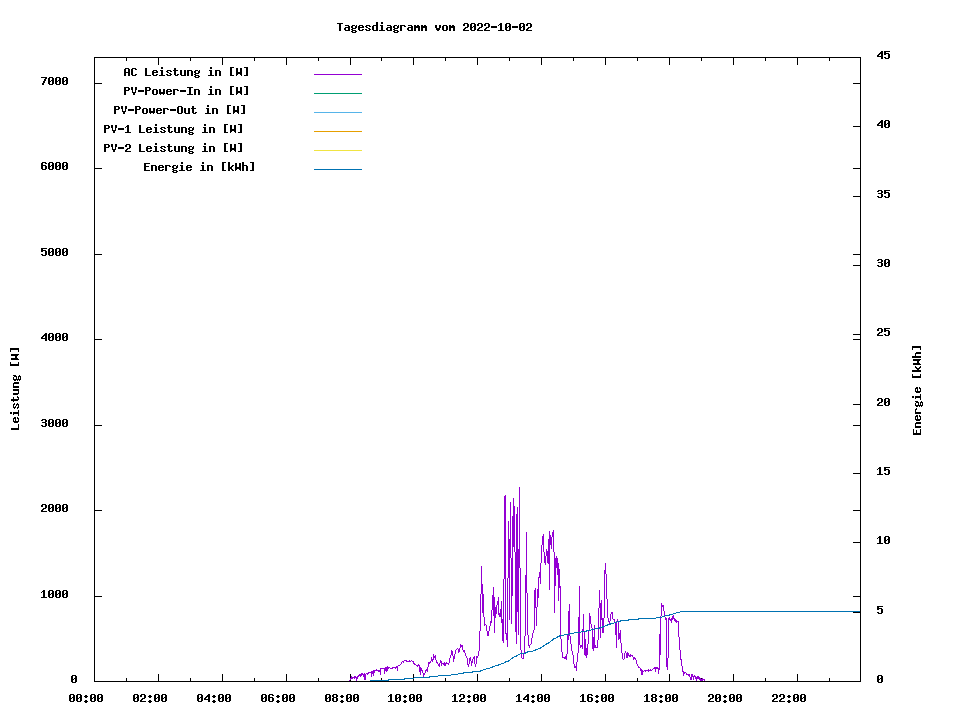Click the yellow PV-2 legend line sample
Image resolution: width=960 pixels, height=720 pixels.
tap(337, 150)
